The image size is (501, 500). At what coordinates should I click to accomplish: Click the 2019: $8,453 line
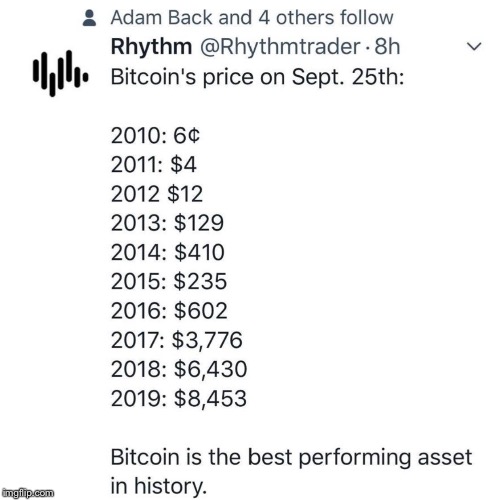pyautogui.click(x=179, y=399)
